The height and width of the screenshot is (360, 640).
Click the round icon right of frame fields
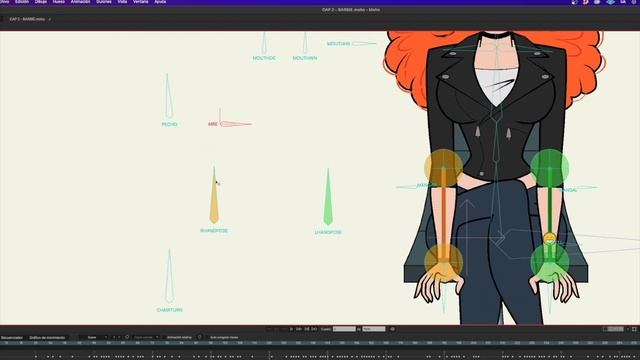point(393,329)
